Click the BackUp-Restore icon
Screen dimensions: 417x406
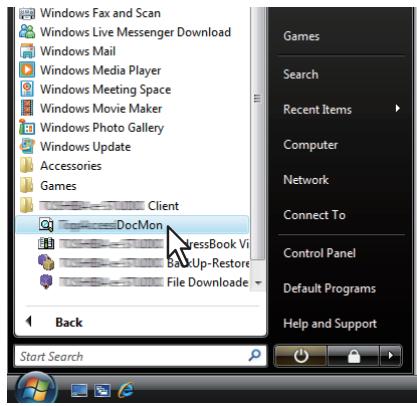pos(46,262)
